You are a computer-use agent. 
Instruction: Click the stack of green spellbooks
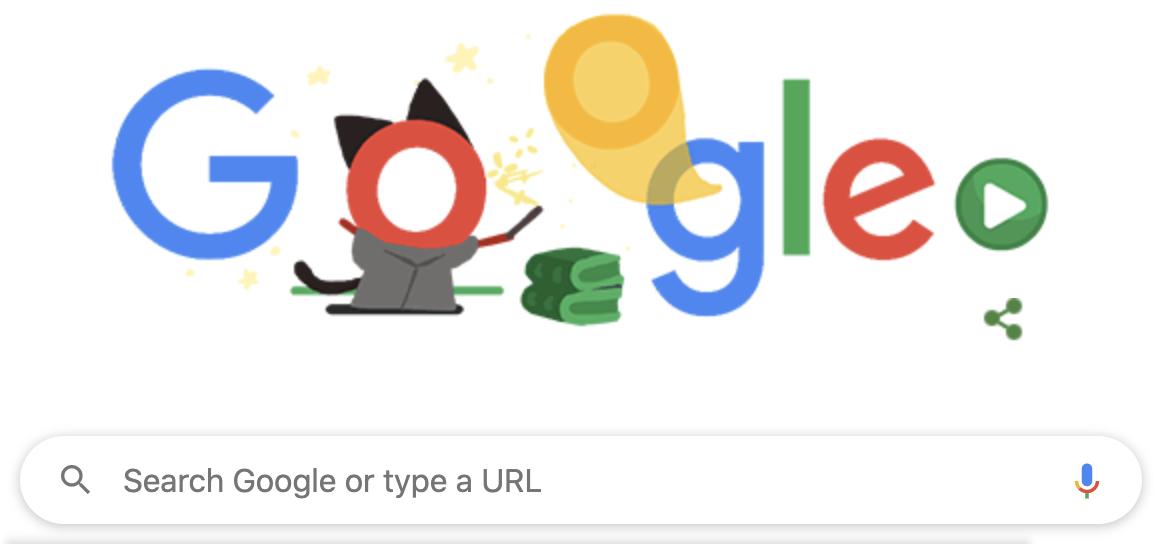point(574,286)
